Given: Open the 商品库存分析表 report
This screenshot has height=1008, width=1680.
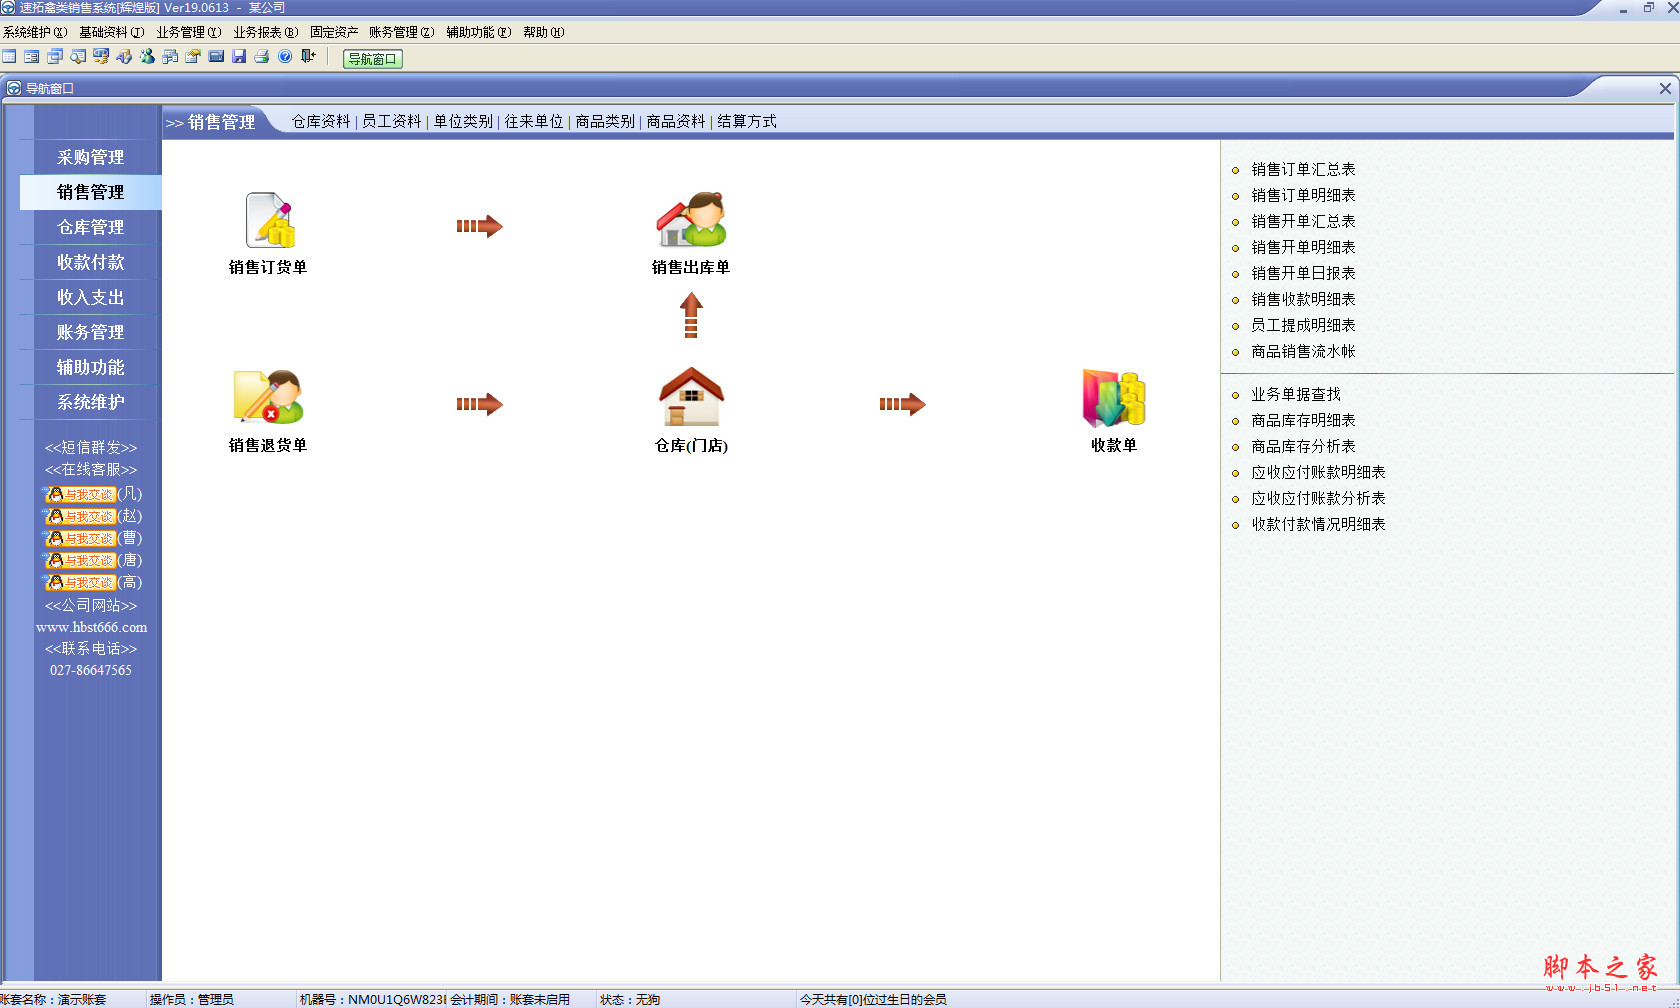Looking at the screenshot, I should (1303, 446).
